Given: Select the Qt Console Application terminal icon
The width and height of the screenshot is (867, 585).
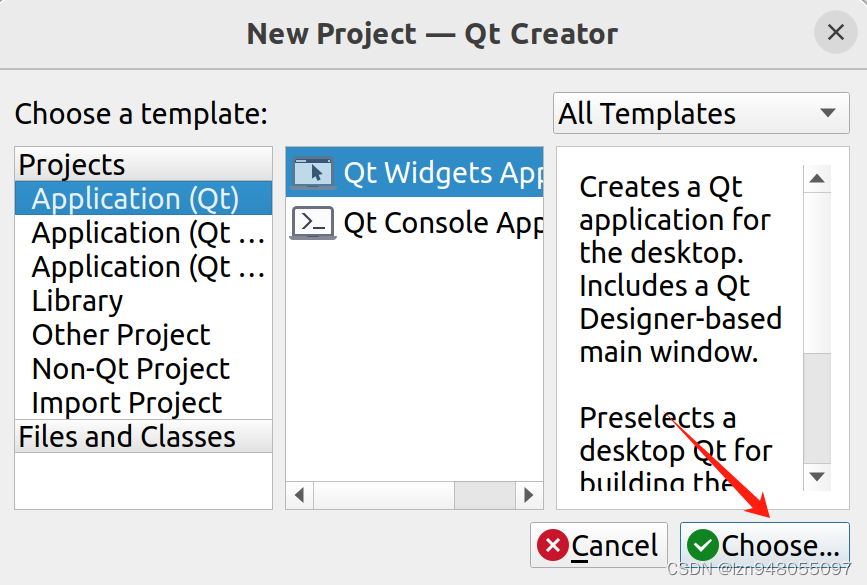Looking at the screenshot, I should [313, 223].
